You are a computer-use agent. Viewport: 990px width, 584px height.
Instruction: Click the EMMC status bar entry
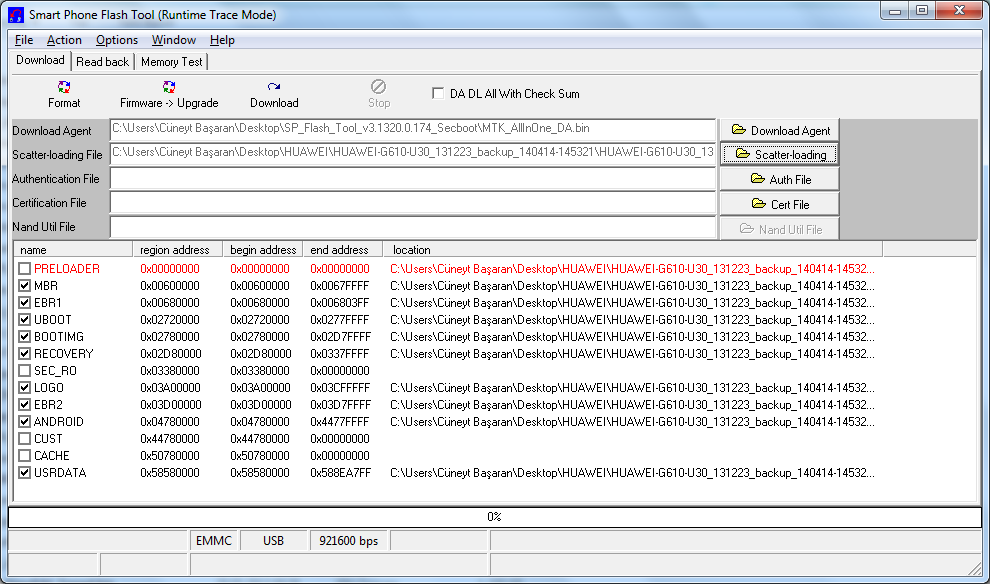[213, 541]
